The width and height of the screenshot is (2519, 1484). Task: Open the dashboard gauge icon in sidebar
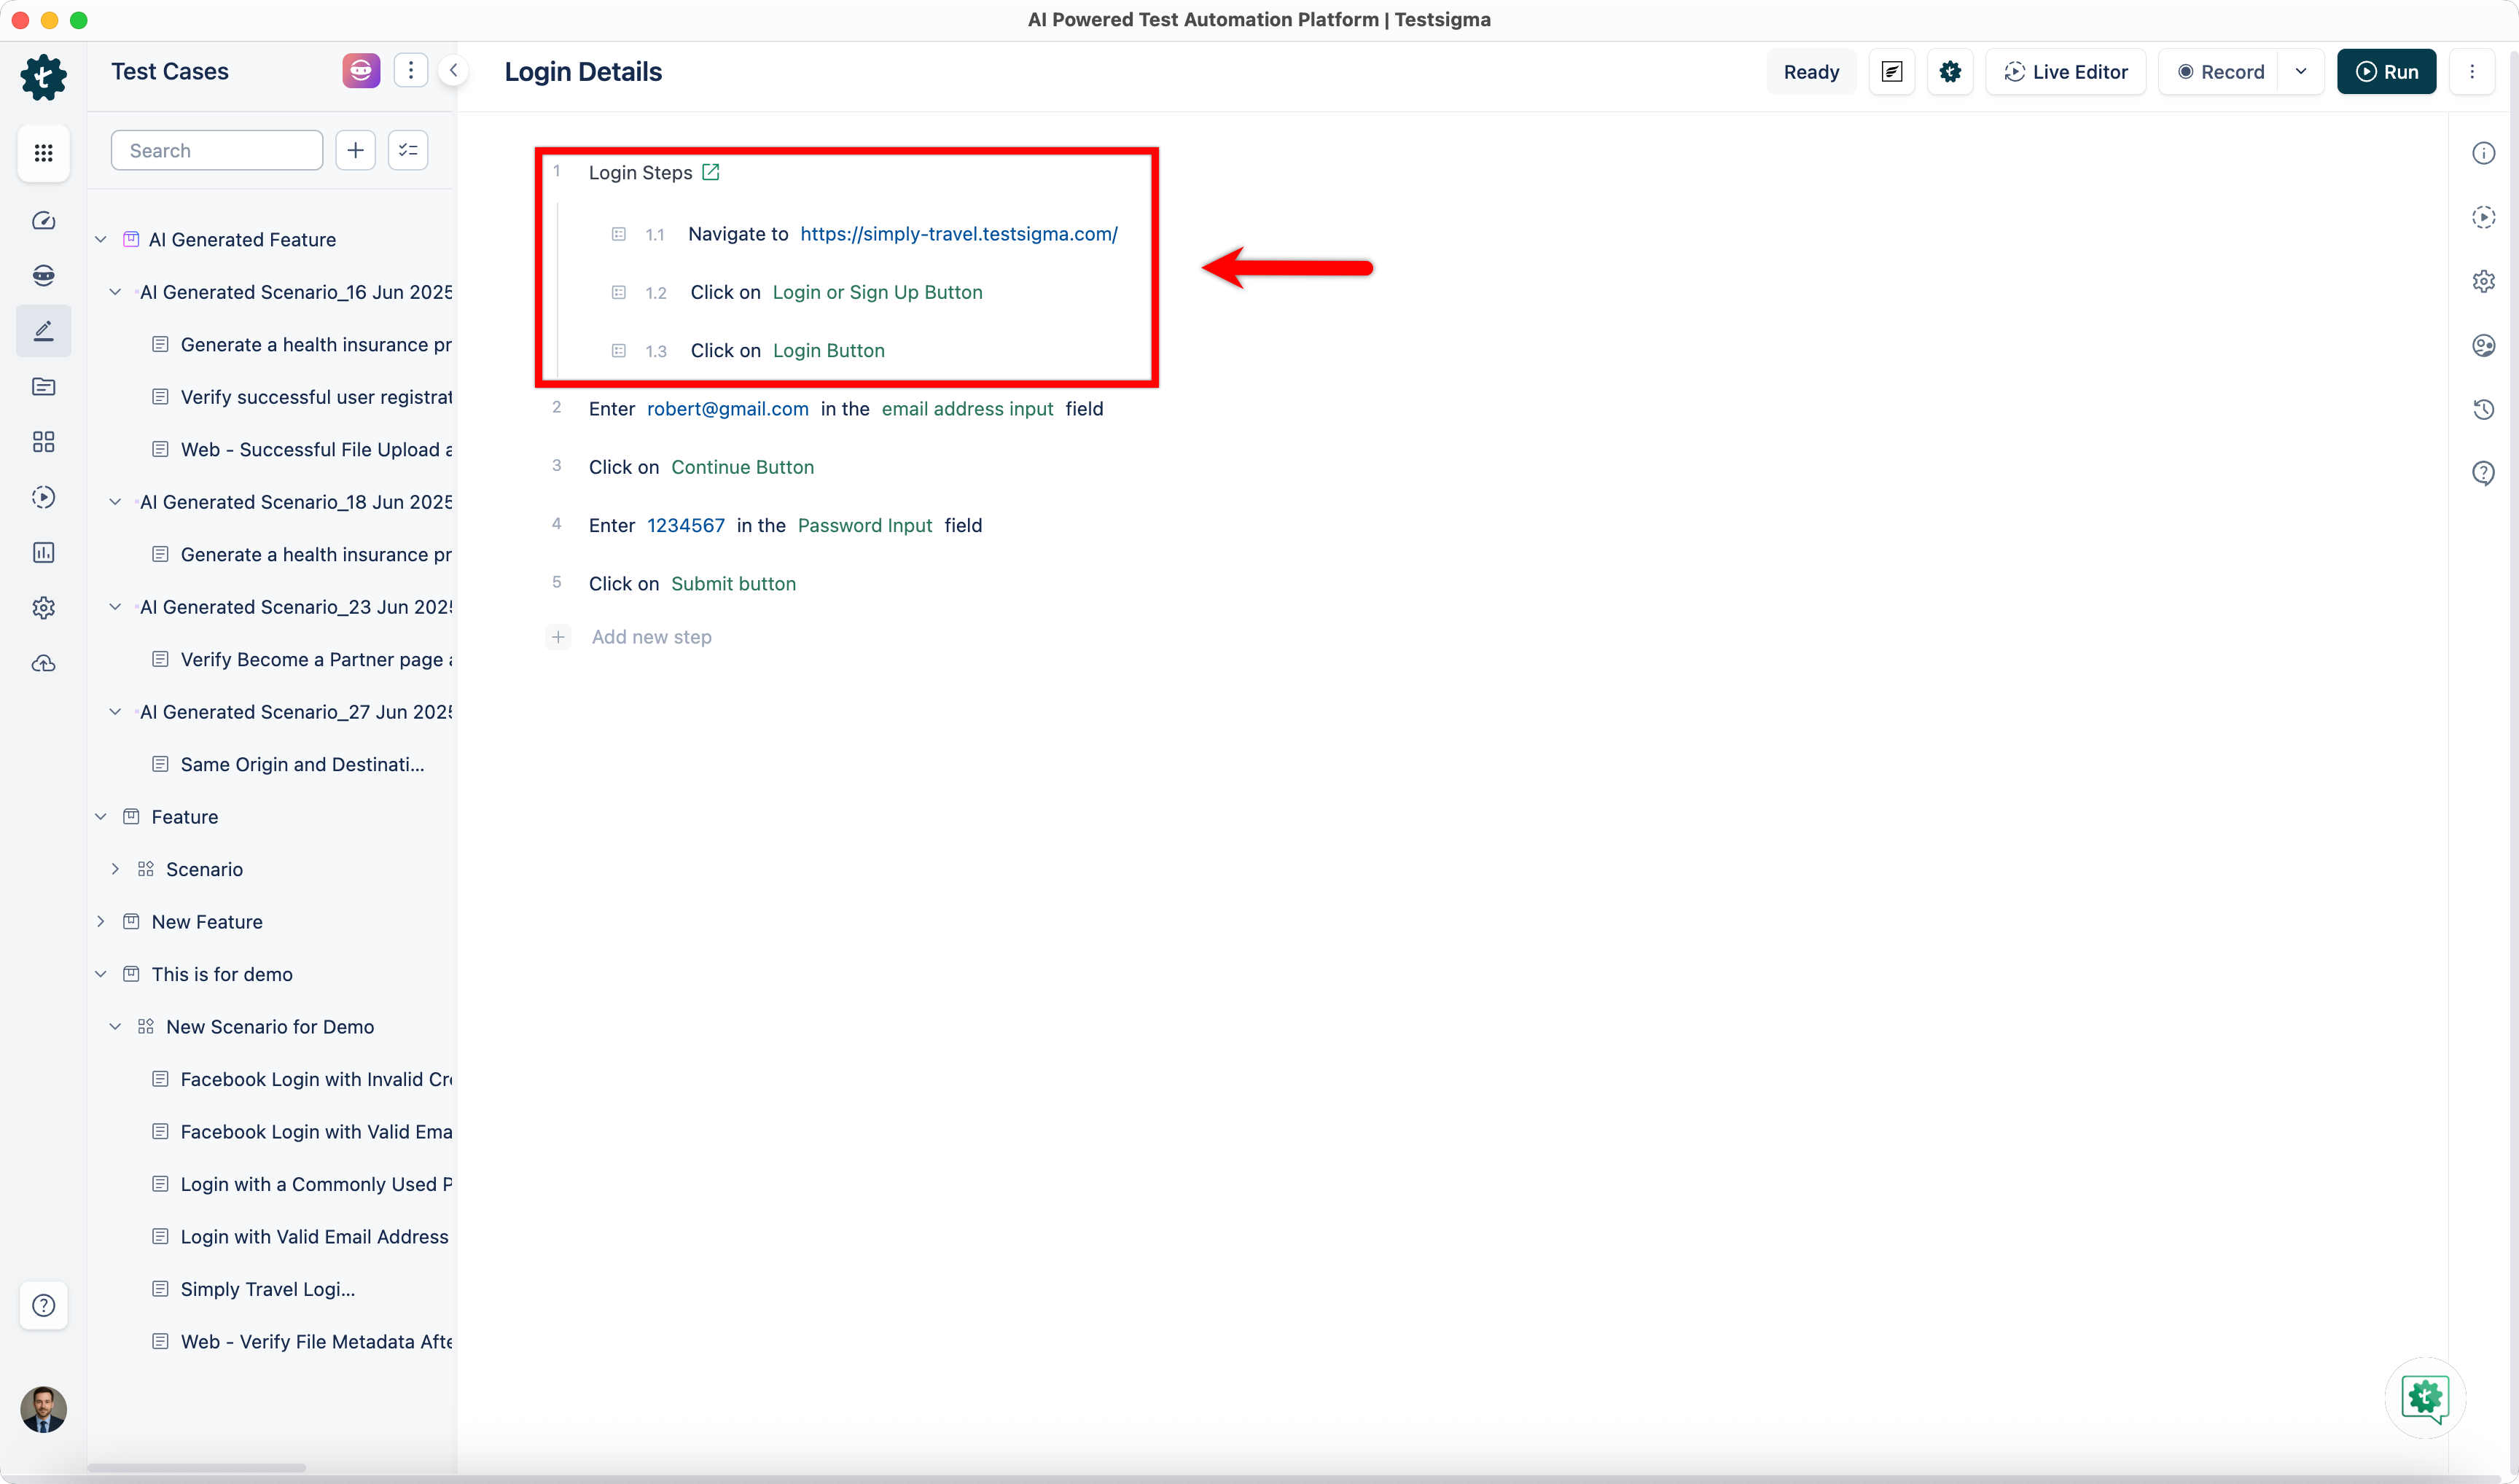click(x=43, y=220)
